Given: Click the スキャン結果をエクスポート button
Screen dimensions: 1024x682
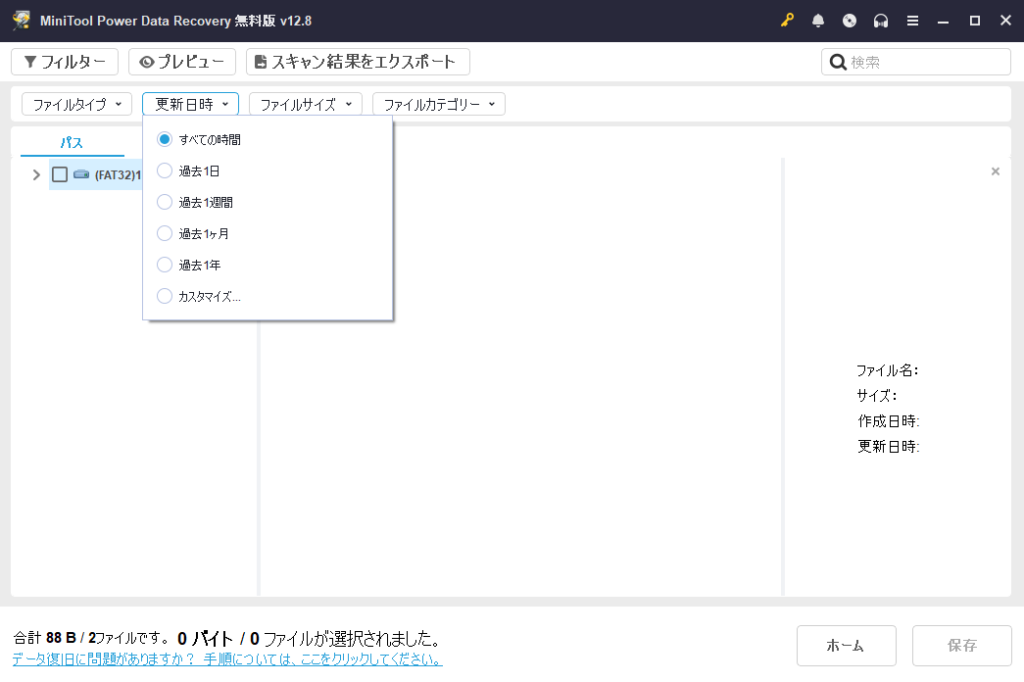Looking at the screenshot, I should click(357, 62).
